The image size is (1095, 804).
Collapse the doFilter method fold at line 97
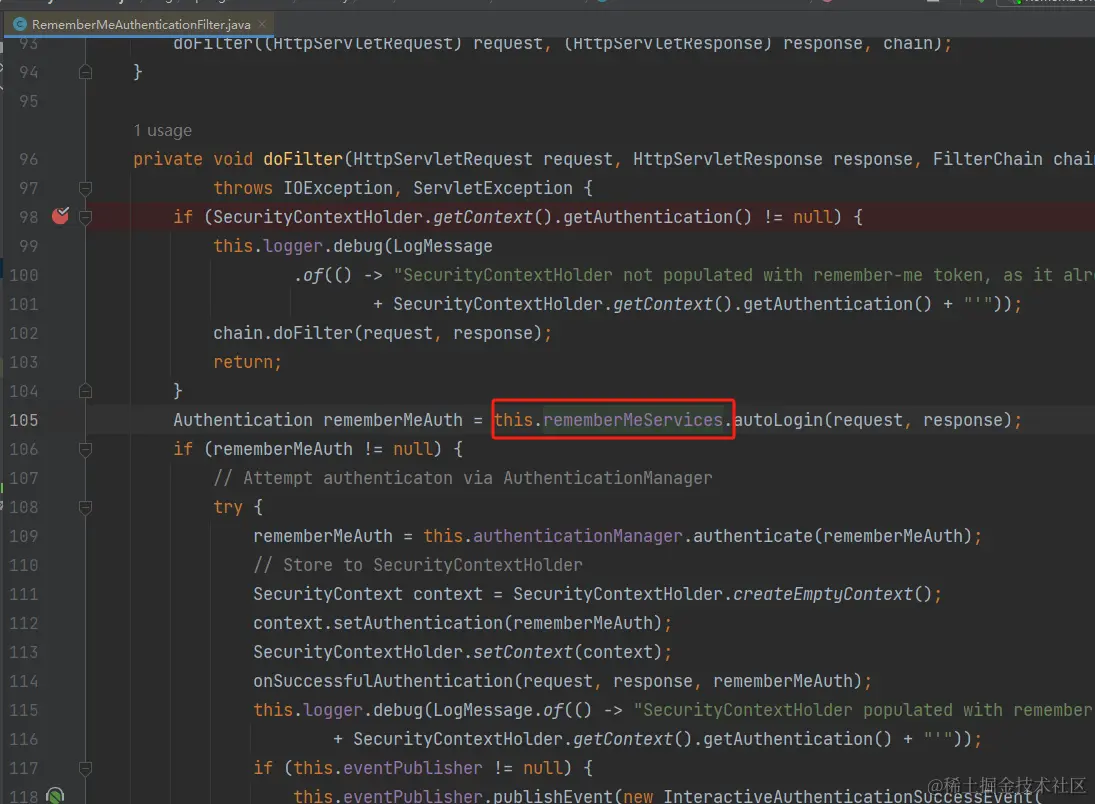(85, 188)
